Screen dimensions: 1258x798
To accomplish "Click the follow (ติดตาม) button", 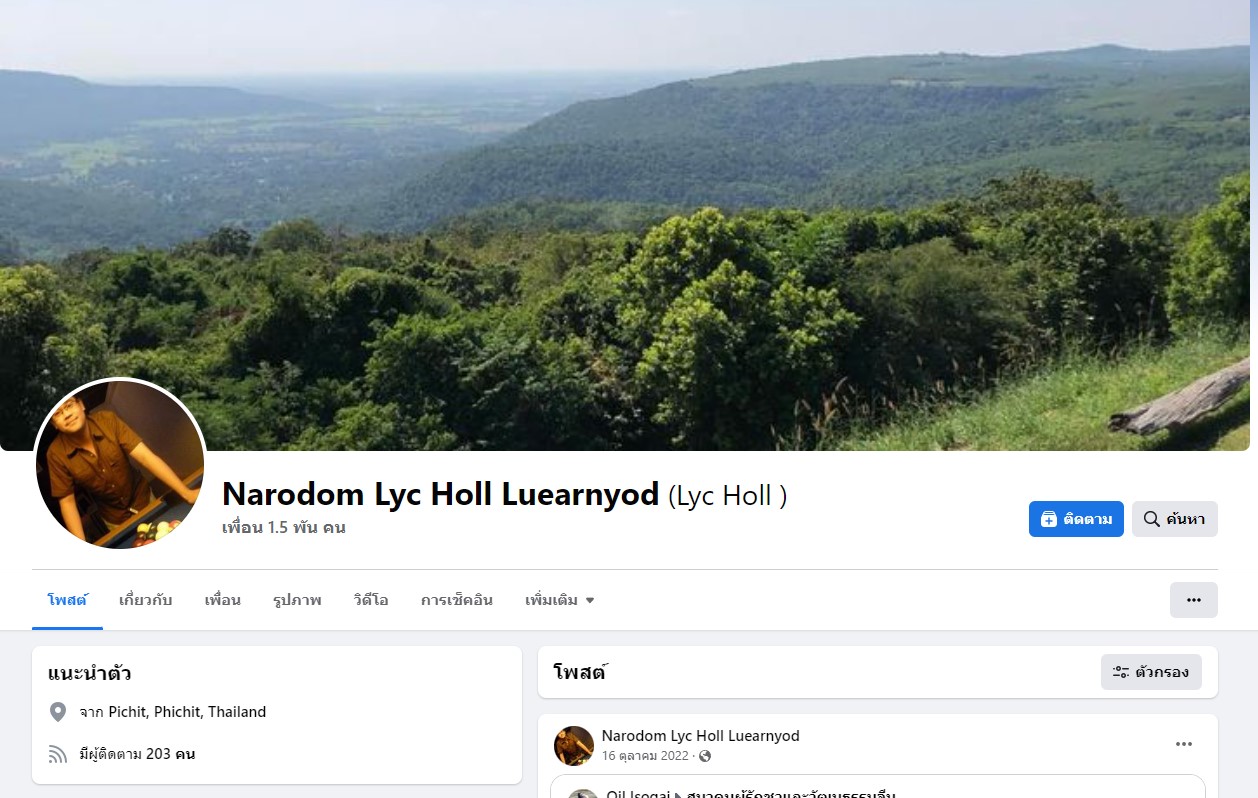I will click(x=1076, y=519).
